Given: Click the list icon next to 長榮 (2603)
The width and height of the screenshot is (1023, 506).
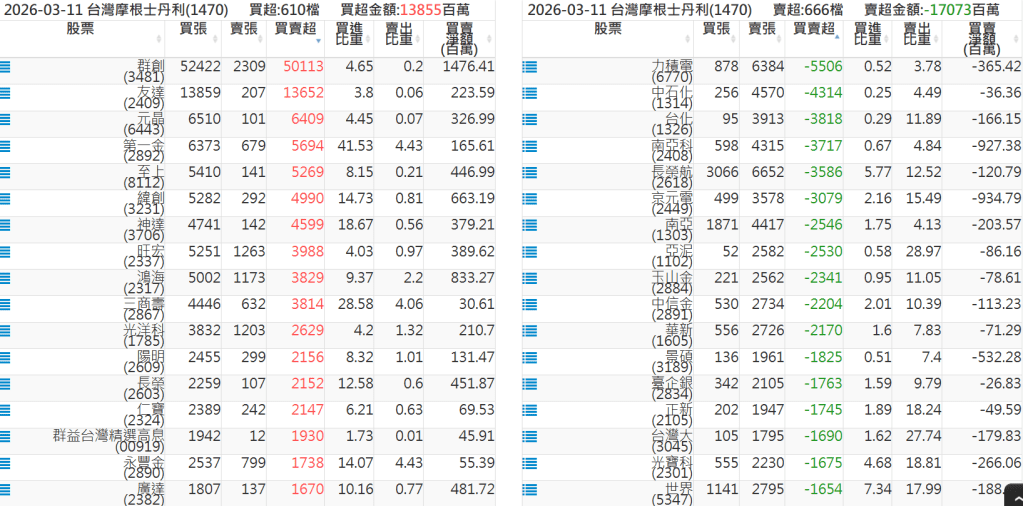Looking at the screenshot, I should [x=6, y=384].
